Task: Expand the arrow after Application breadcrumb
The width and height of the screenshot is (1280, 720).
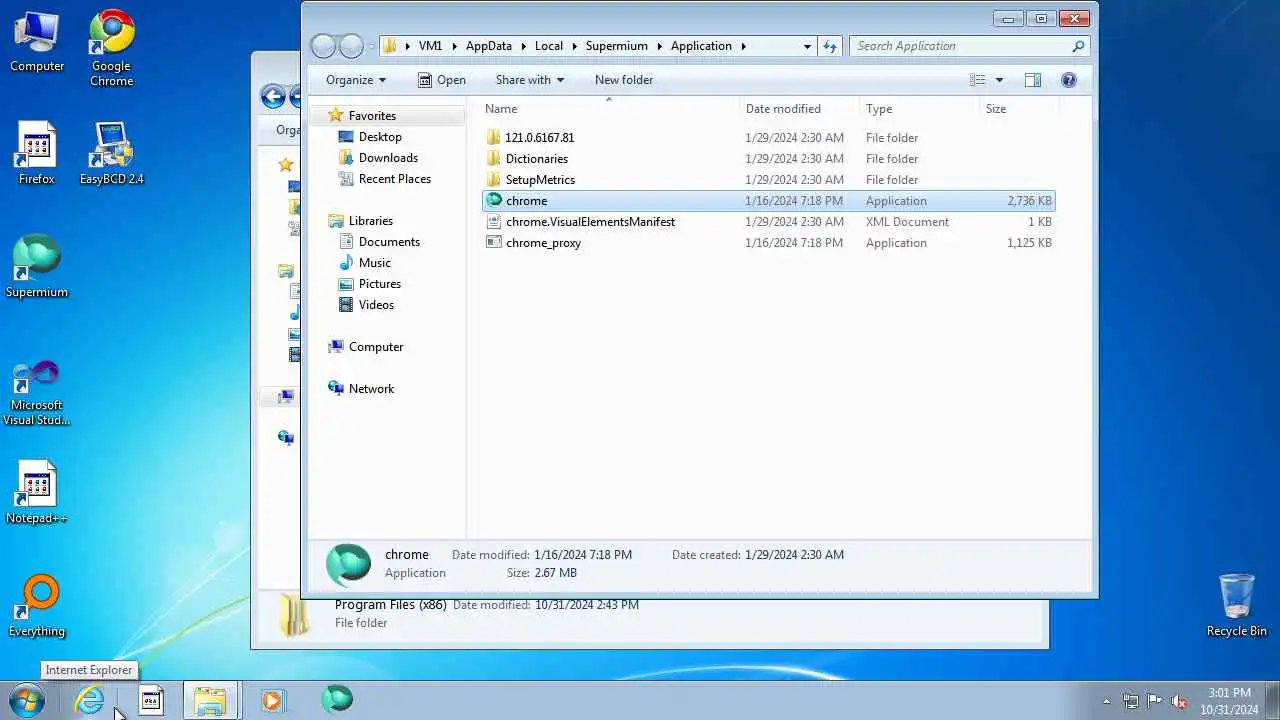Action: pyautogui.click(x=743, y=46)
